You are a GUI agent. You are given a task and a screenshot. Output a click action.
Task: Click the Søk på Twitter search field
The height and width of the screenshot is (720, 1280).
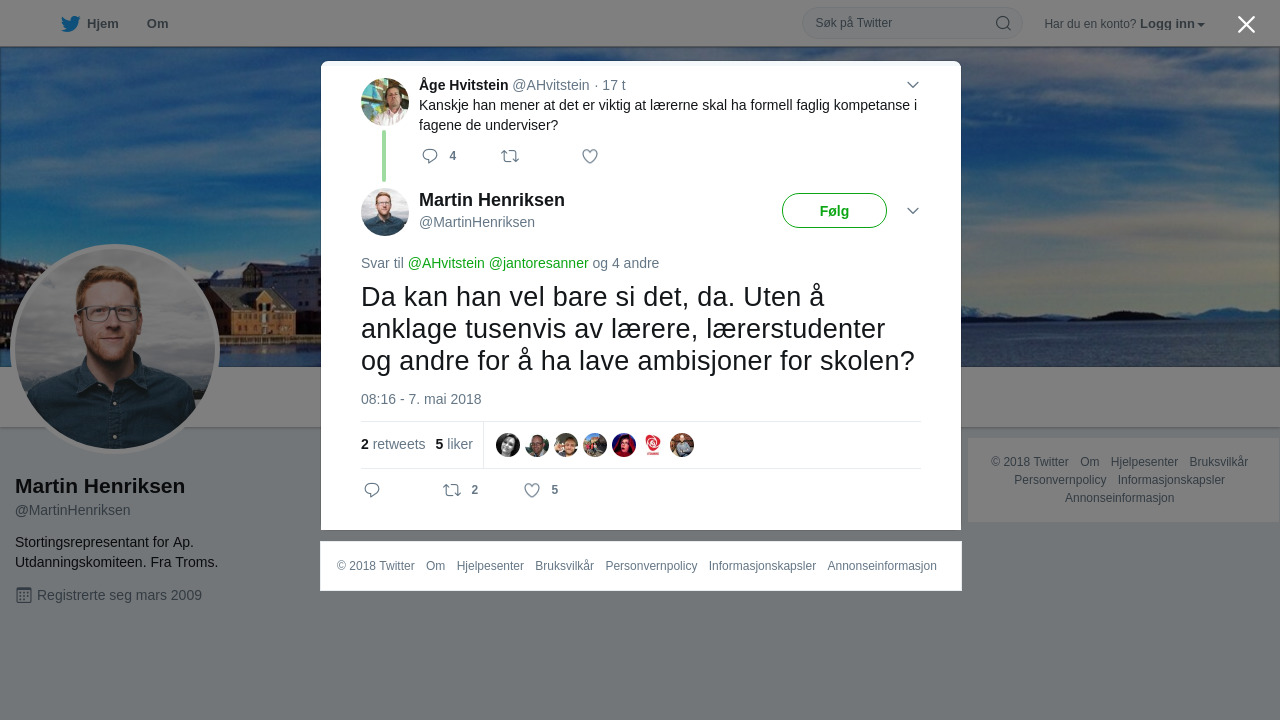click(x=912, y=23)
